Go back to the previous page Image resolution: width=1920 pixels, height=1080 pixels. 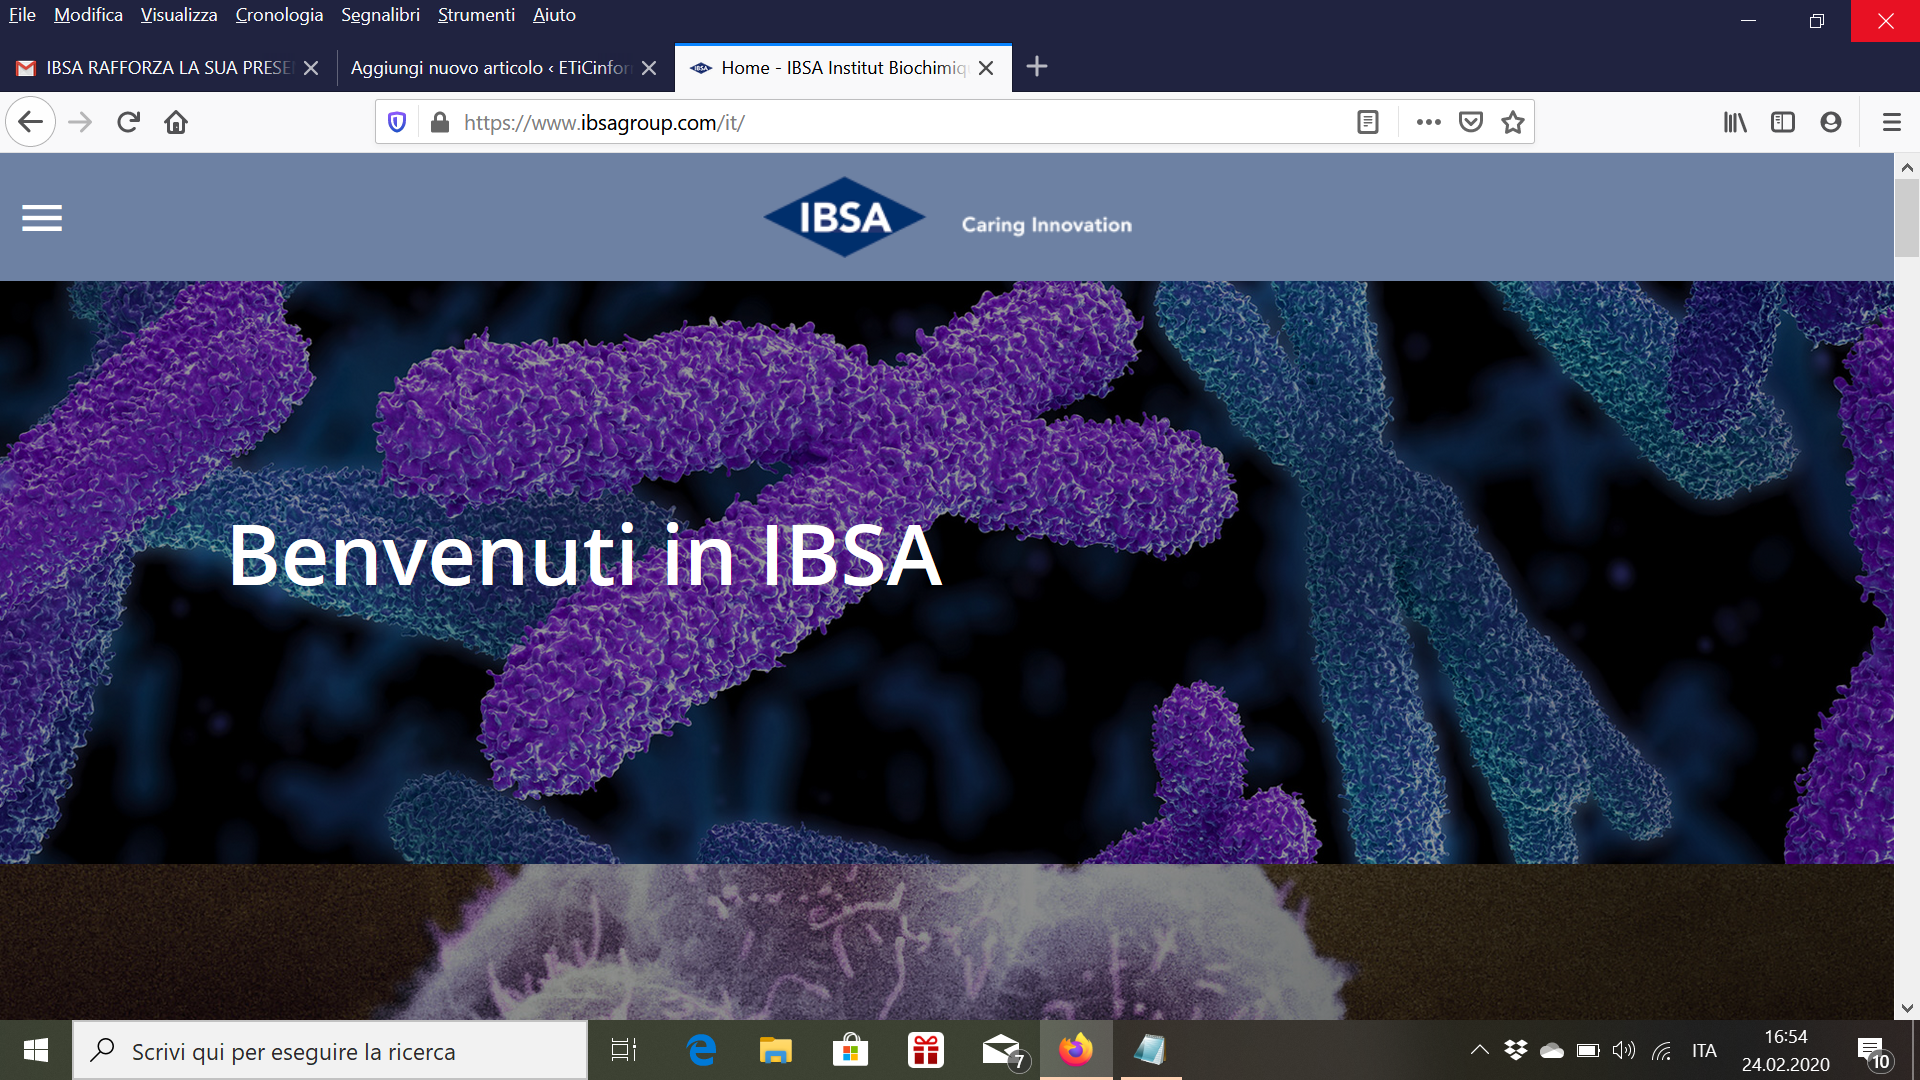pos(30,122)
